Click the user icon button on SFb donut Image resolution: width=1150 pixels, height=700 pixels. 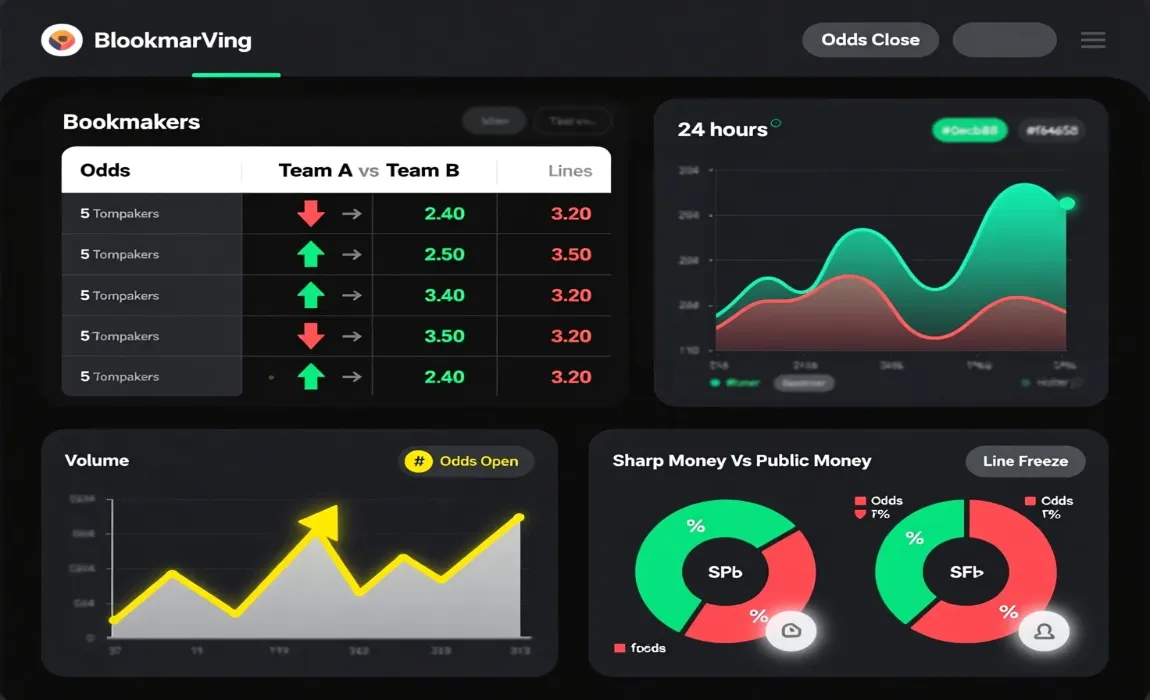pyautogui.click(x=1044, y=631)
